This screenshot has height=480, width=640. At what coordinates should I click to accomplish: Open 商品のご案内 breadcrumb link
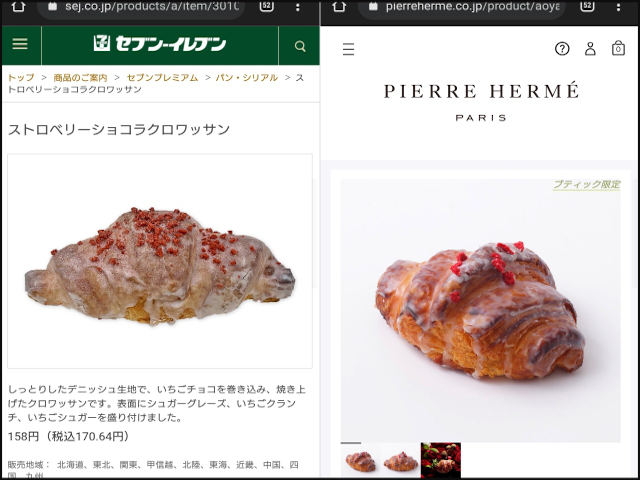tap(80, 78)
